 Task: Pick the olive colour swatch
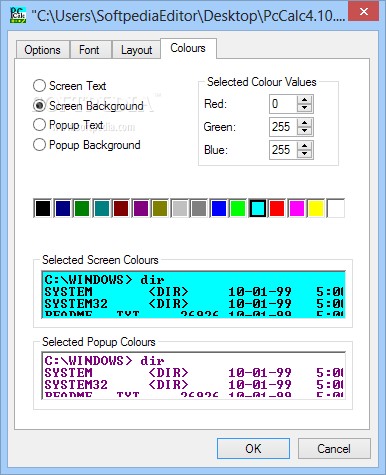click(x=160, y=208)
